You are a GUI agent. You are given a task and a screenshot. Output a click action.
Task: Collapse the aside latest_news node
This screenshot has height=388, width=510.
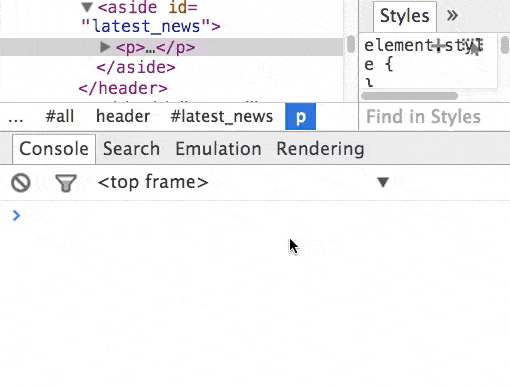pos(87,7)
